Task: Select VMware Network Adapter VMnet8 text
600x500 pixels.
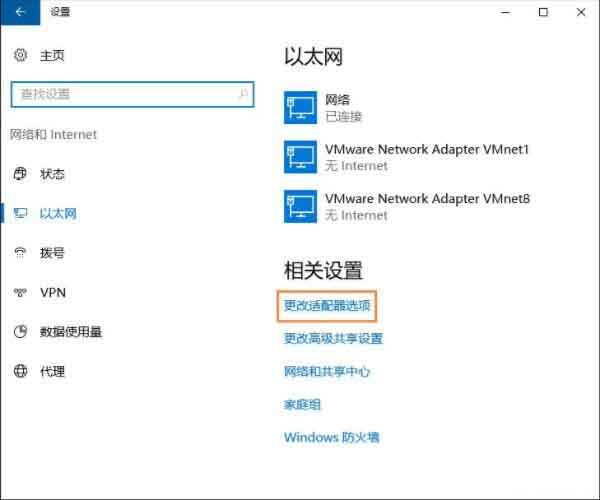Action: pyautogui.click(x=427, y=199)
